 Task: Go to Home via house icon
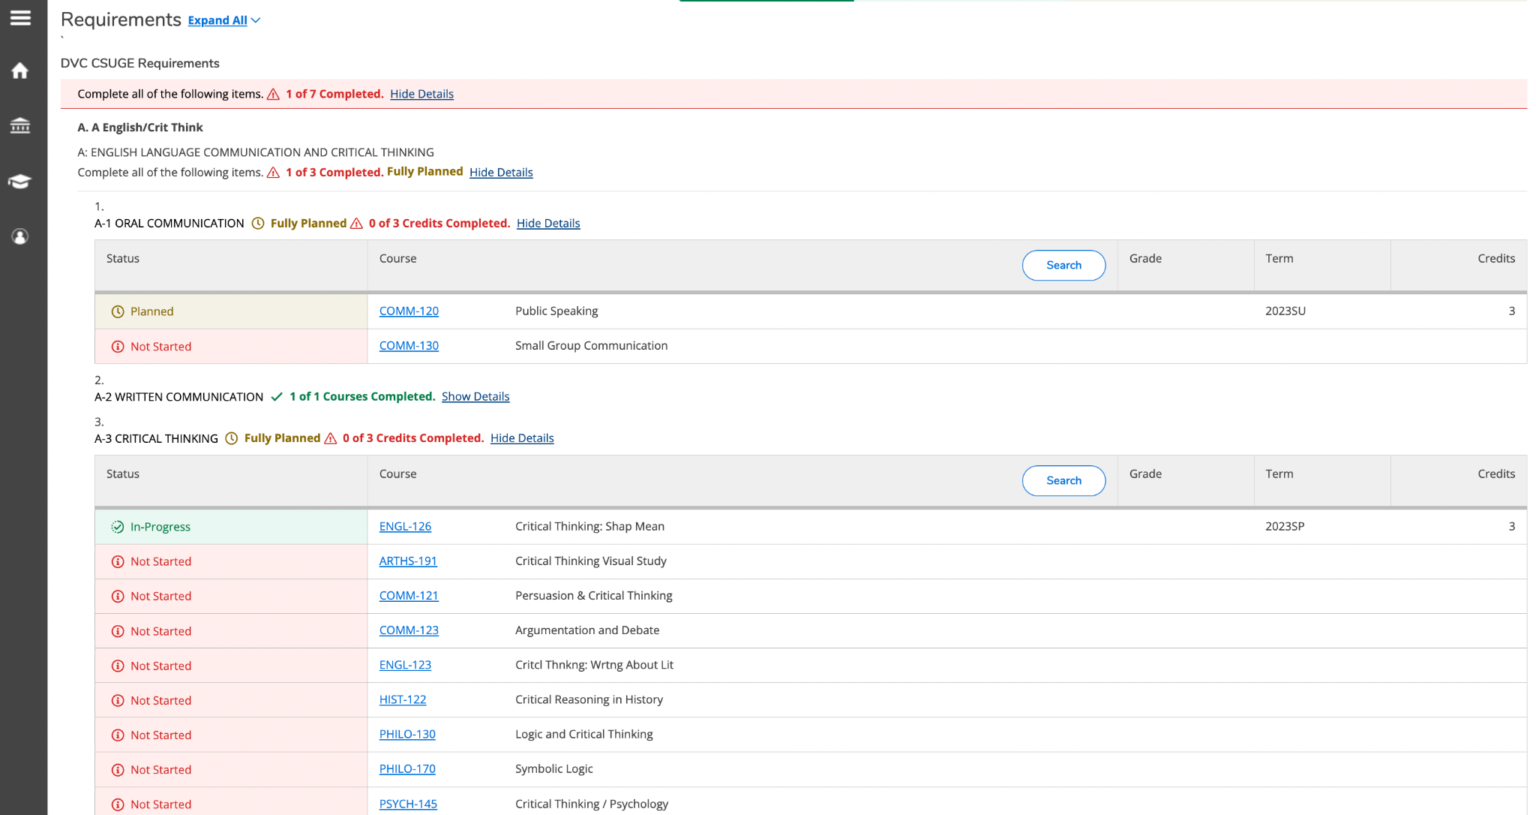[20, 71]
